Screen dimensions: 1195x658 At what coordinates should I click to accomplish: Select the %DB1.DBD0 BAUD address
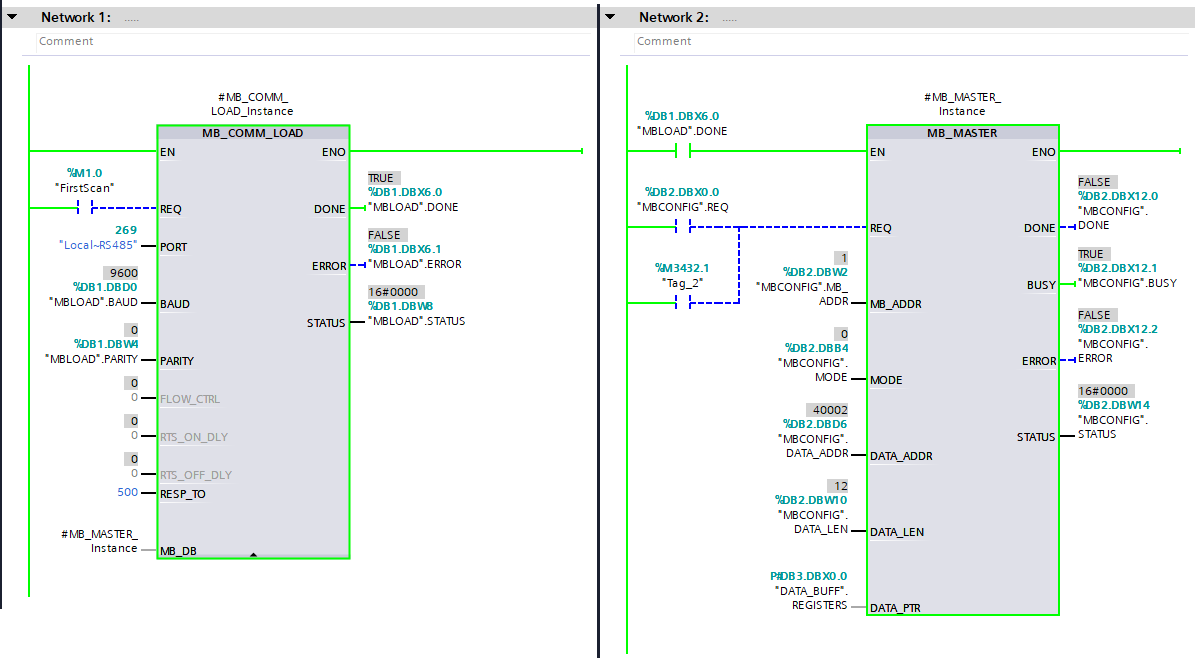(x=105, y=288)
